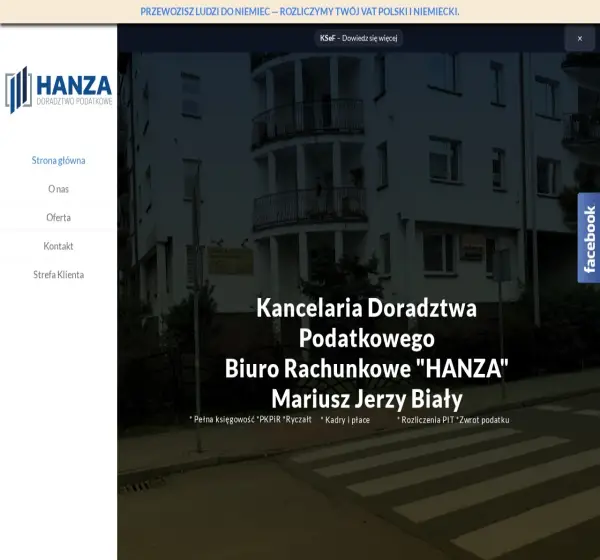This screenshot has height=560, width=600.
Task: Navigate to Kontakt
Action: [59, 246]
